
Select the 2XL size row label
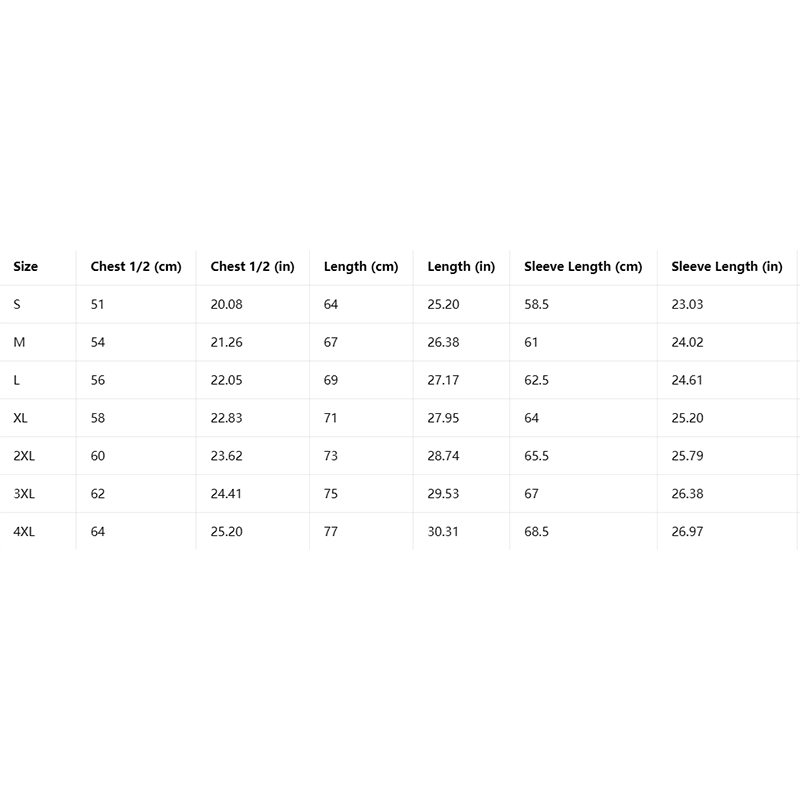coord(24,456)
